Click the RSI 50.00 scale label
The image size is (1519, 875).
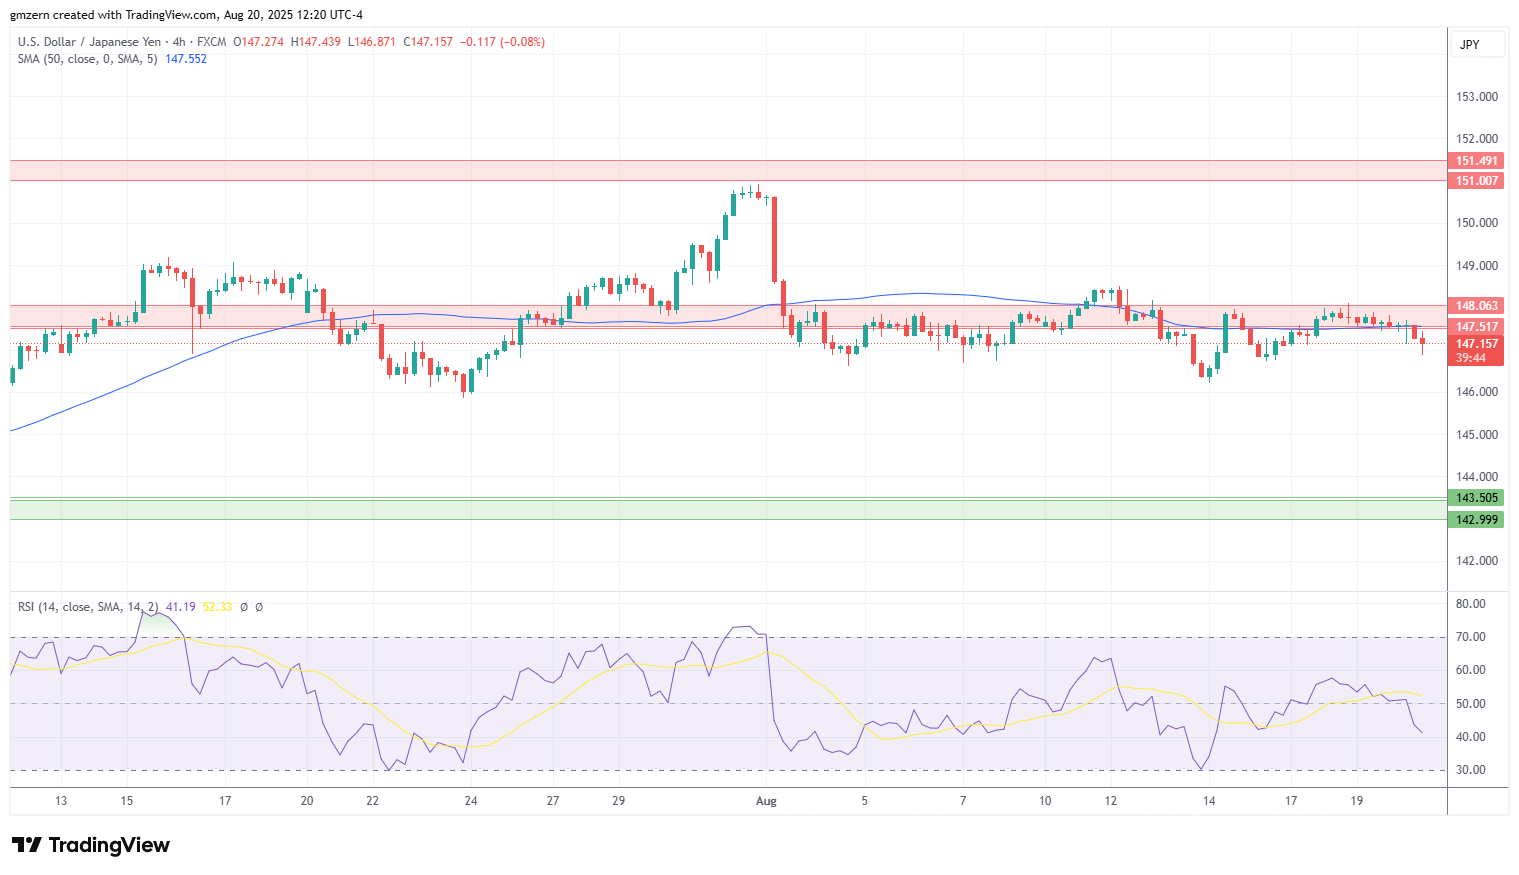1471,704
